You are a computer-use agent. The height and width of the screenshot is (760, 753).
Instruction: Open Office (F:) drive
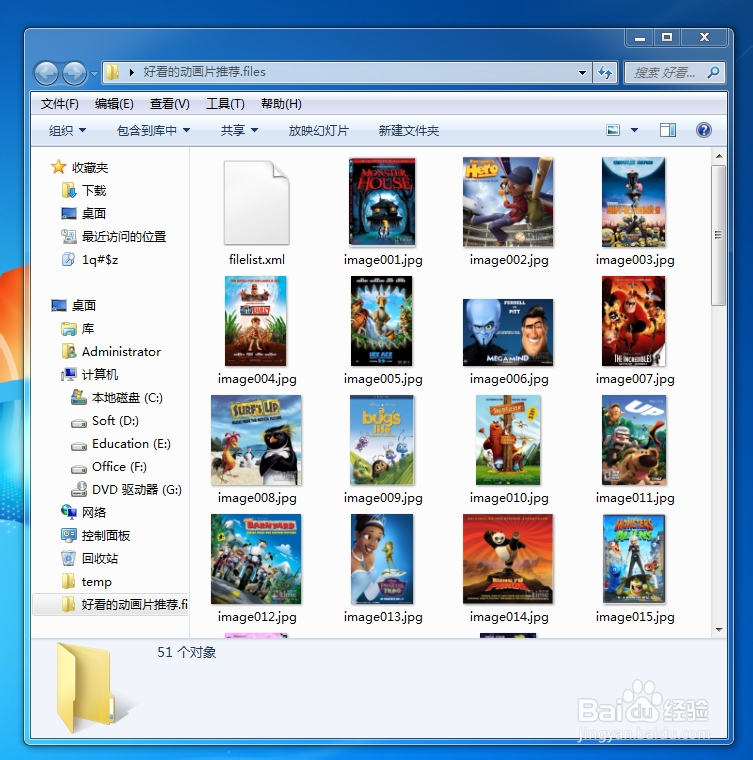click(x=109, y=467)
